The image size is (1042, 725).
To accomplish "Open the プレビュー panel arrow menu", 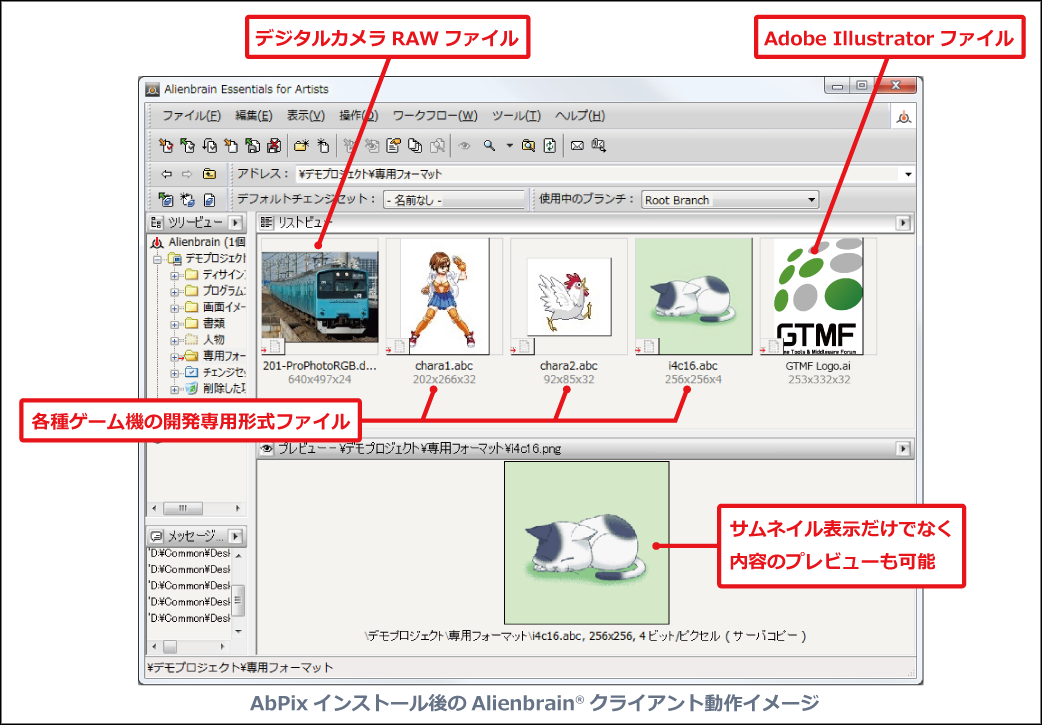I will [902, 449].
